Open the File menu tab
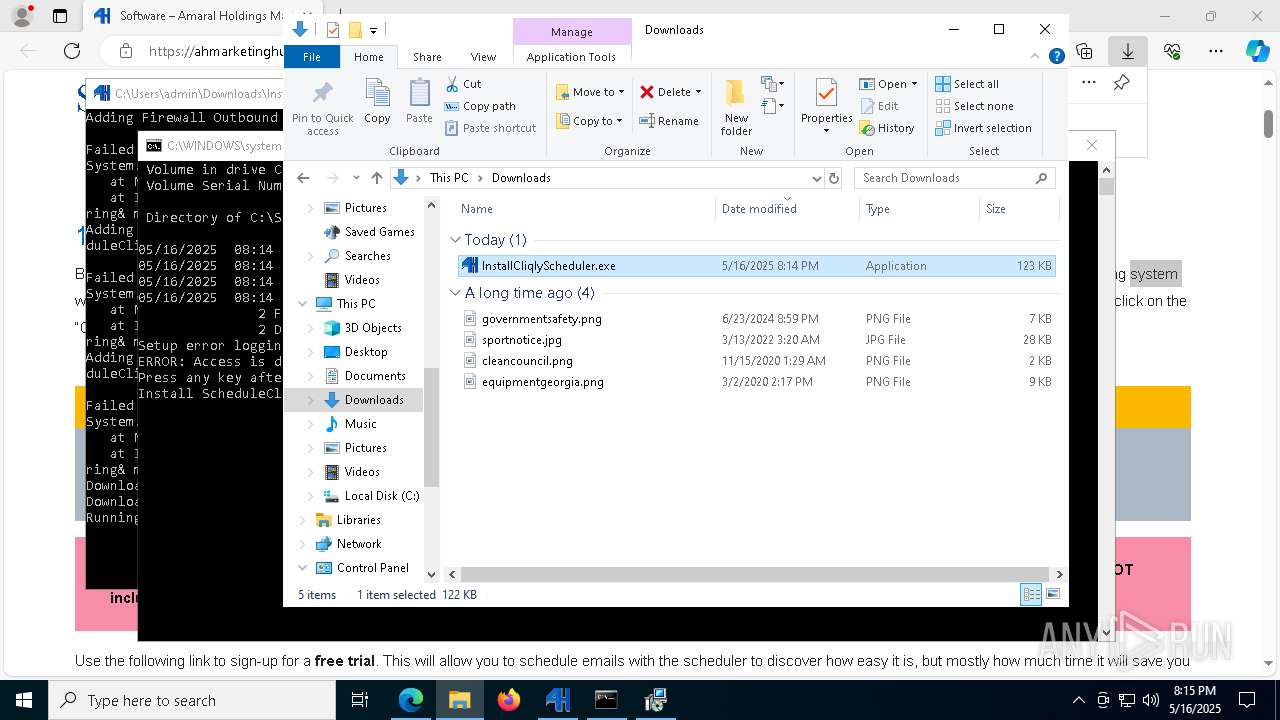 tap(312, 57)
